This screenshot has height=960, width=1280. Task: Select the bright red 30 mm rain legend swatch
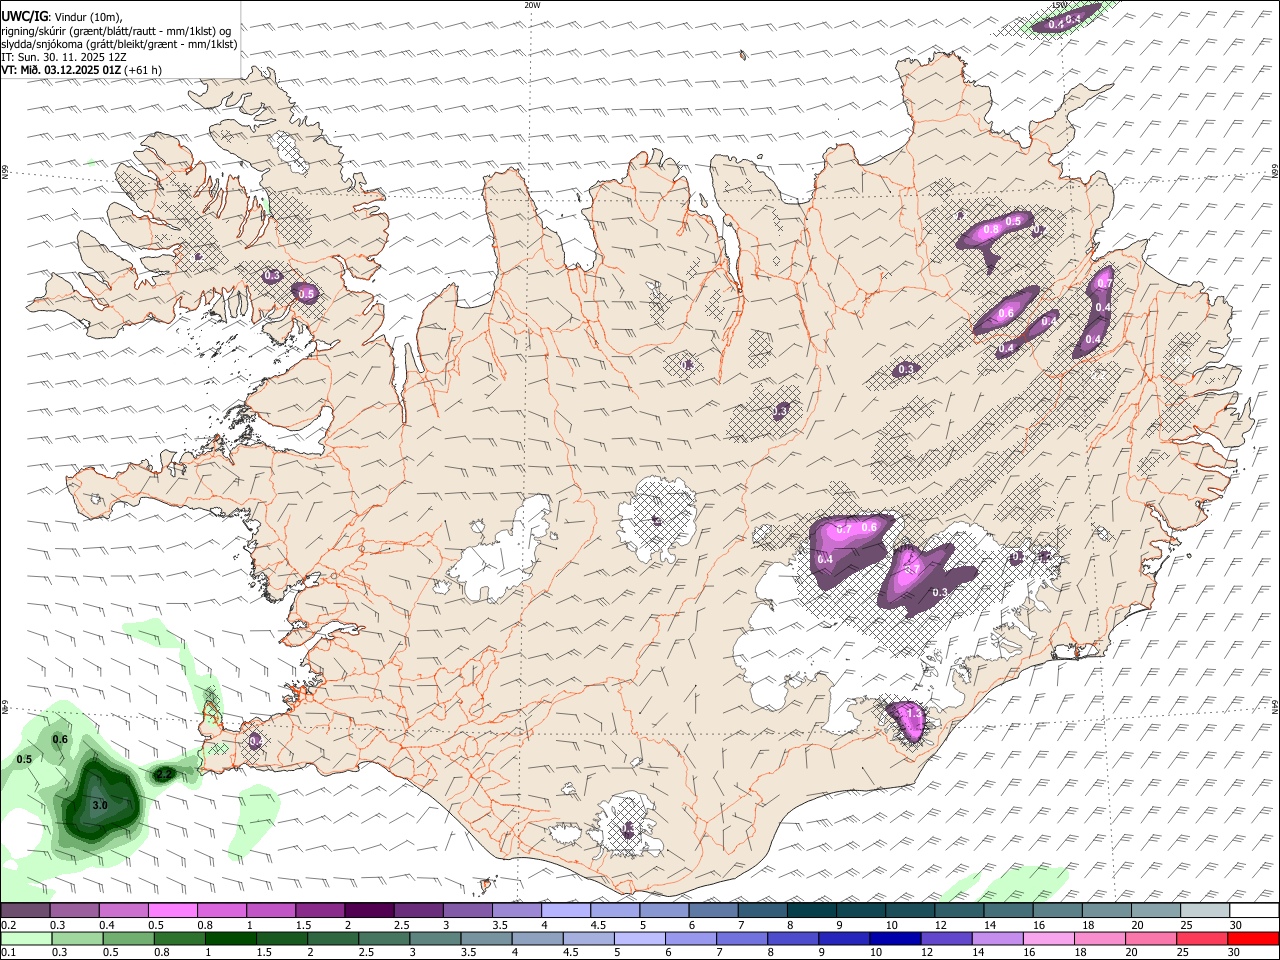[1254, 938]
